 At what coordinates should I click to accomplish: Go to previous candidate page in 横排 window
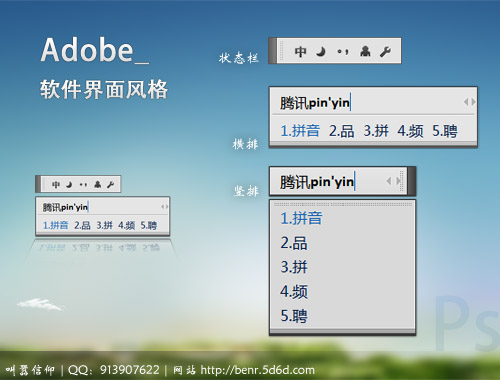point(466,102)
